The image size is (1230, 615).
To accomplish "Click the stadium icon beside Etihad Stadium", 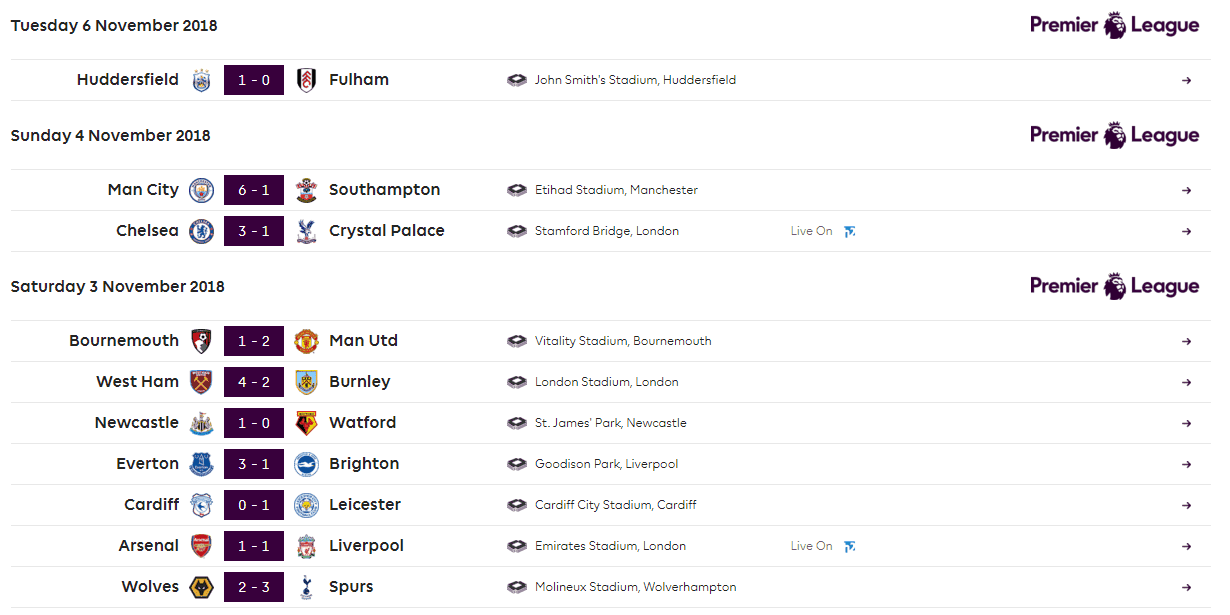I will 517,189.
